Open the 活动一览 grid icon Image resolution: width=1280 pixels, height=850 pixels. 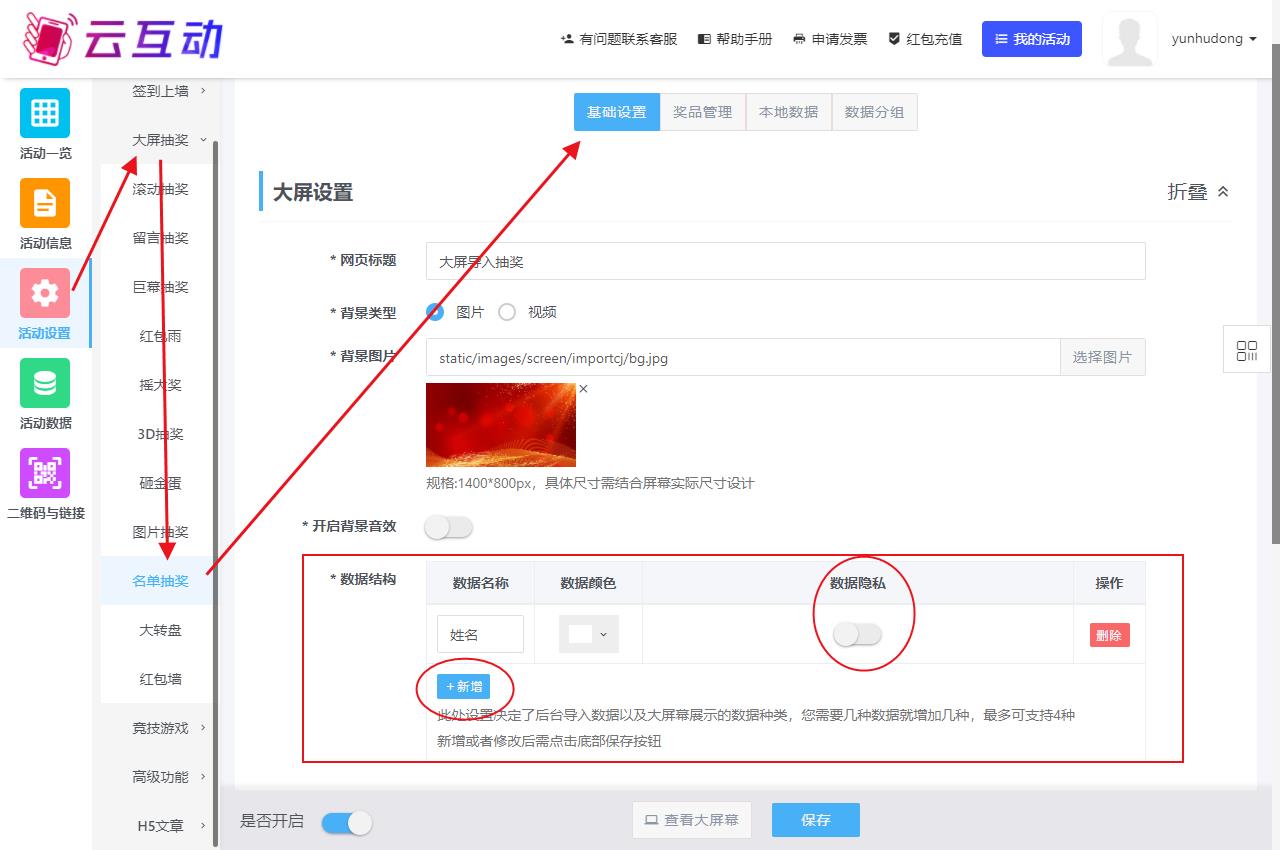pyautogui.click(x=45, y=113)
